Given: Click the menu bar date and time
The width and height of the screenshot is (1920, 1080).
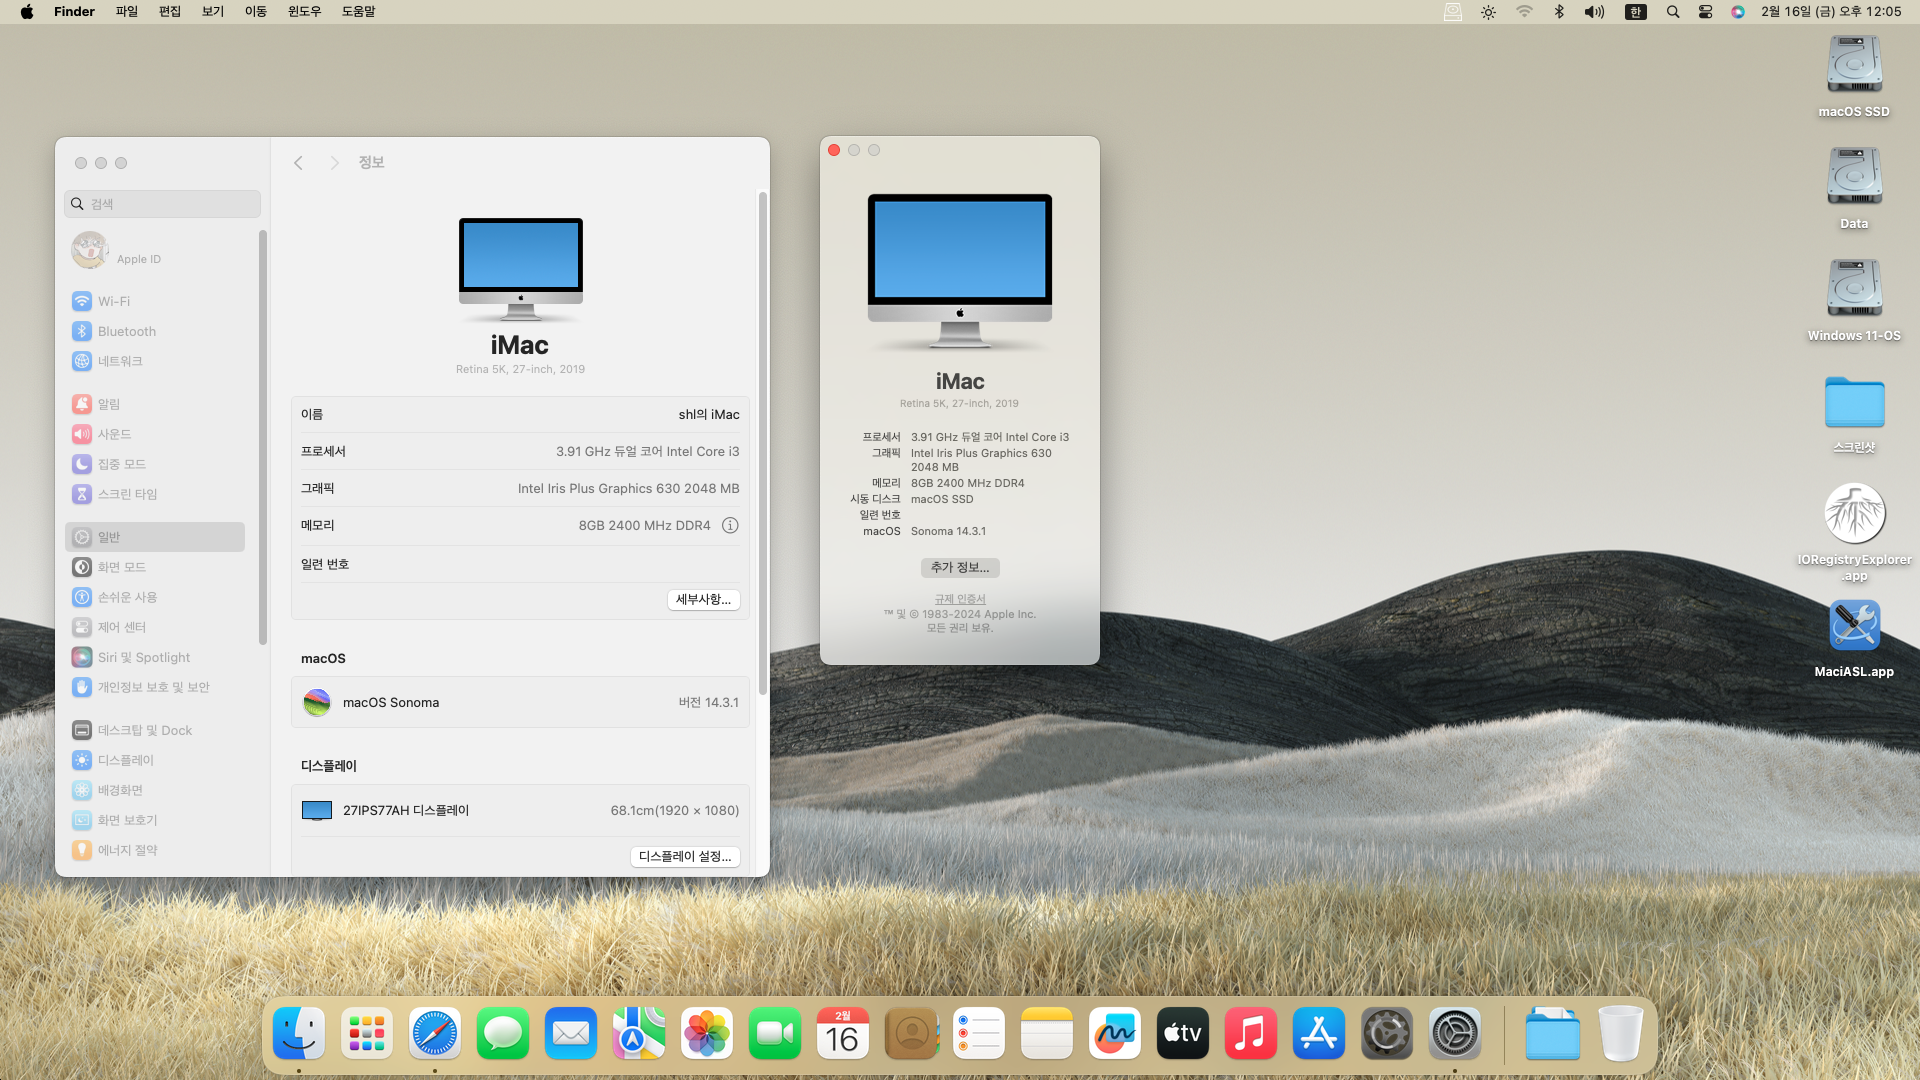Looking at the screenshot, I should [x=1831, y=12].
